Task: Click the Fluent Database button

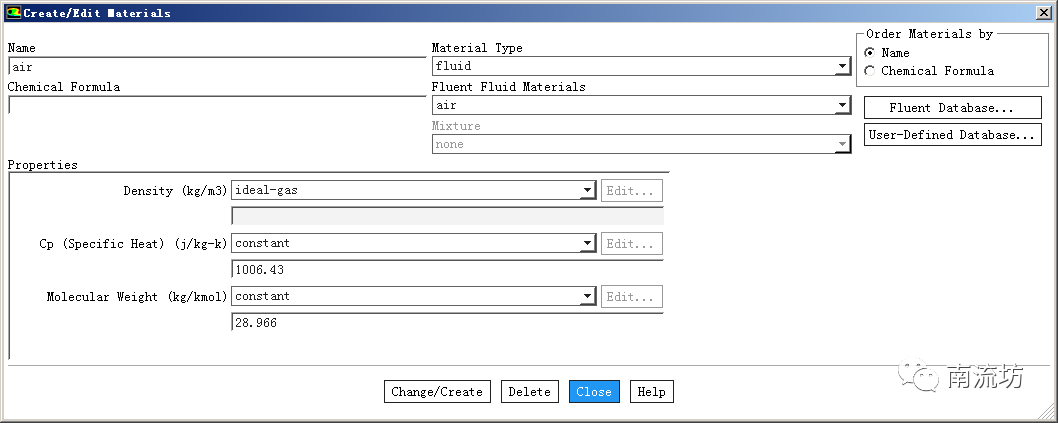Action: pos(952,108)
